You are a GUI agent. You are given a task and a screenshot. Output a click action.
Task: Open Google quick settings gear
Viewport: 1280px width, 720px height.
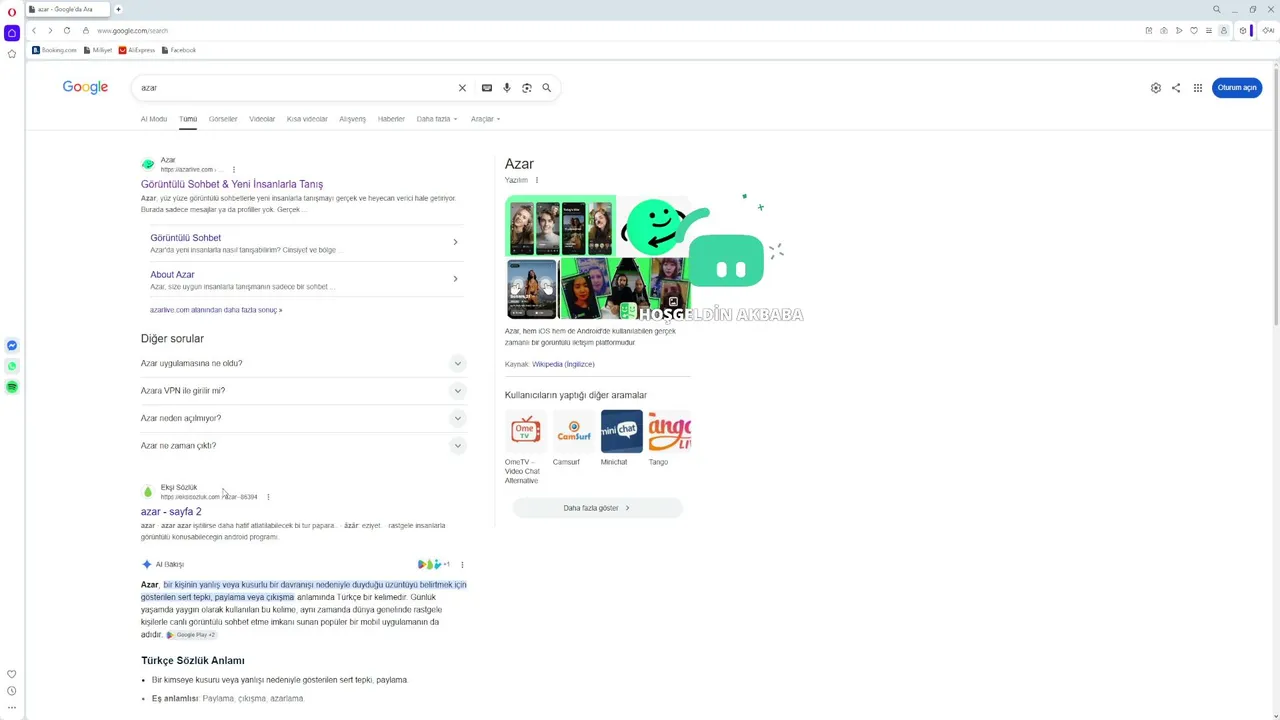click(x=1156, y=88)
